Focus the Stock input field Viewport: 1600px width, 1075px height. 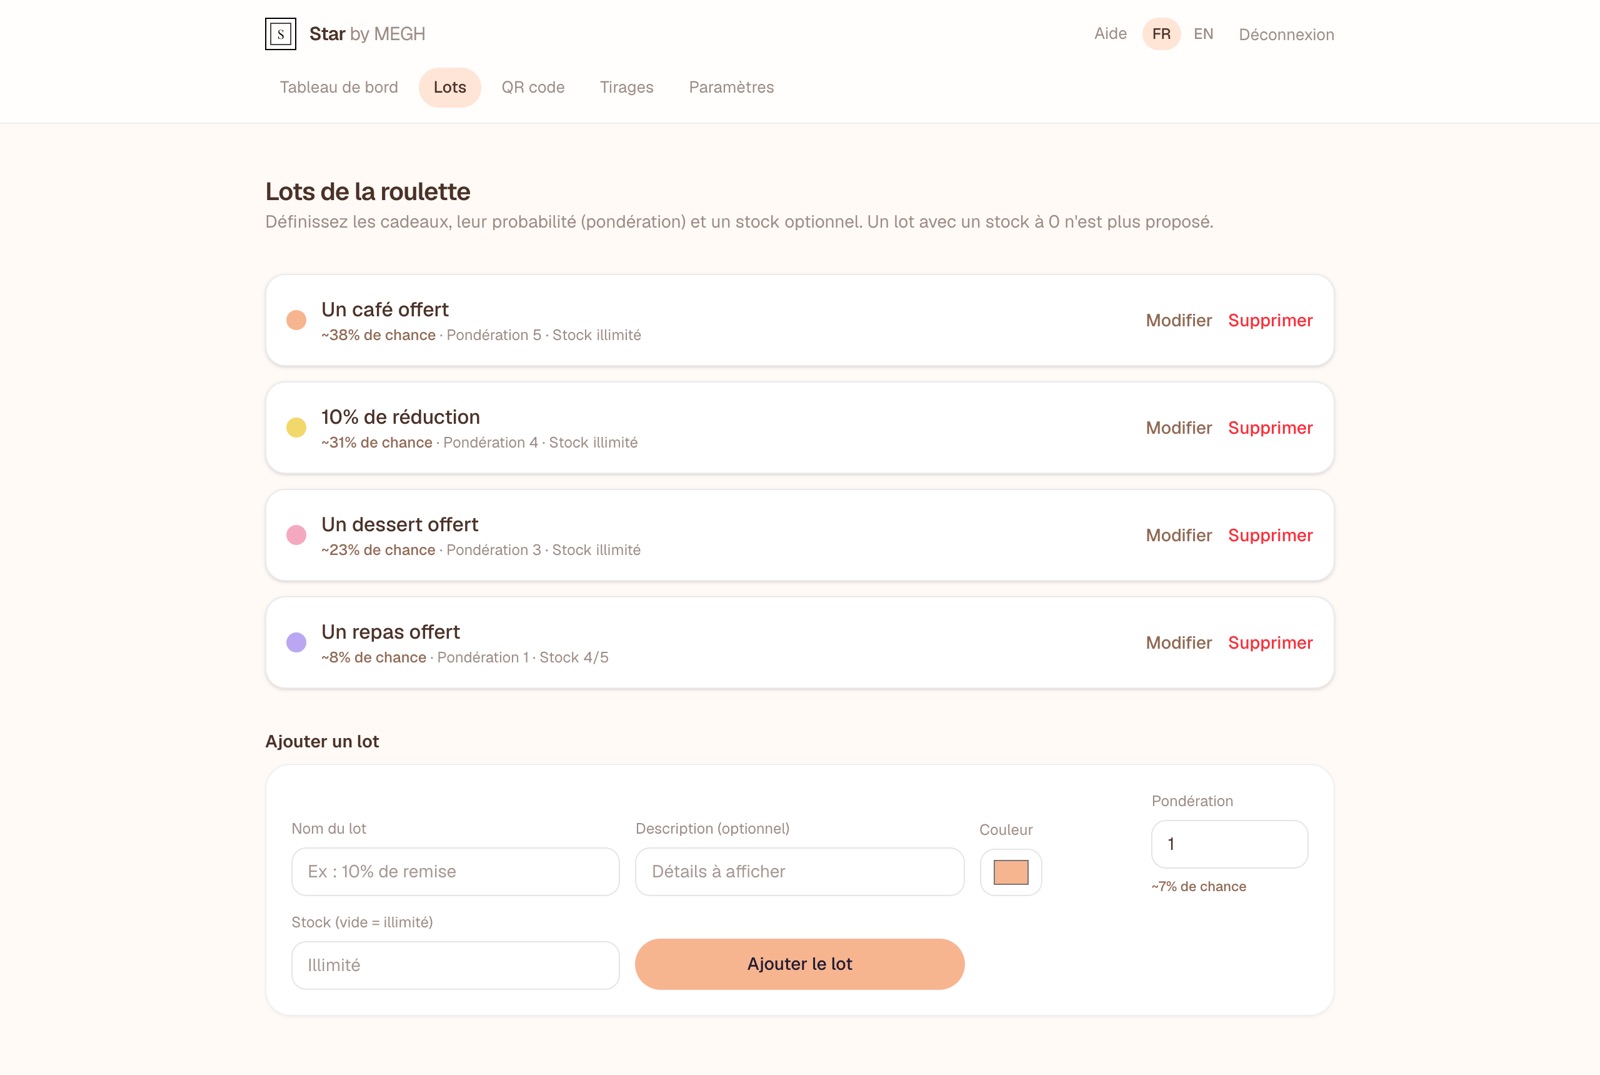point(455,965)
